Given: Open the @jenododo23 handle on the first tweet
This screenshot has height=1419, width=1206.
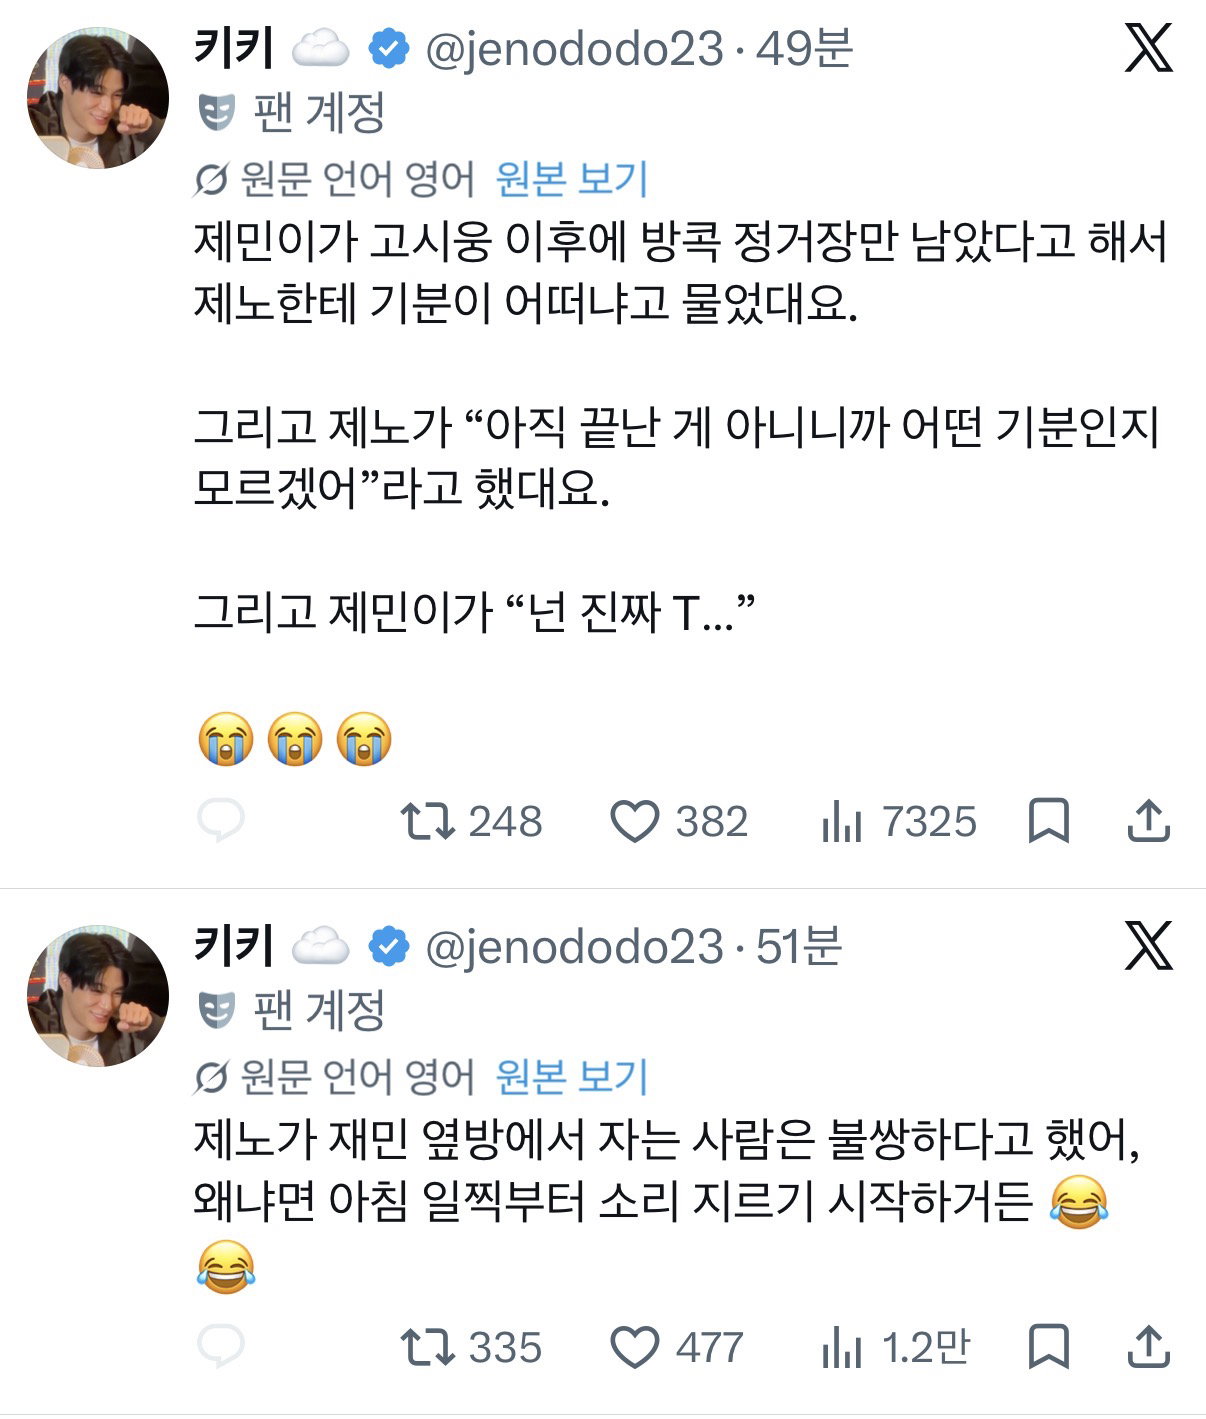Looking at the screenshot, I should pos(574,50).
